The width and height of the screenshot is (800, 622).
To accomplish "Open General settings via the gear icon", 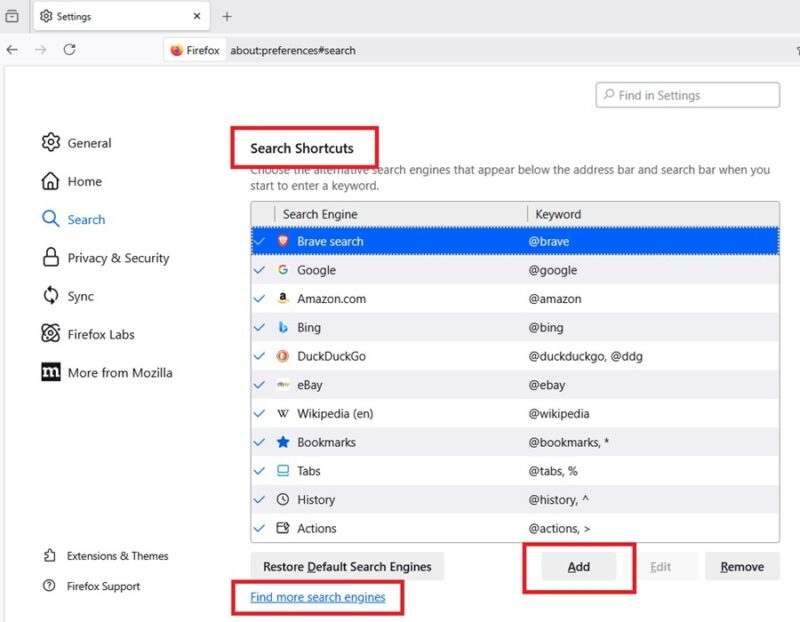I will point(51,143).
